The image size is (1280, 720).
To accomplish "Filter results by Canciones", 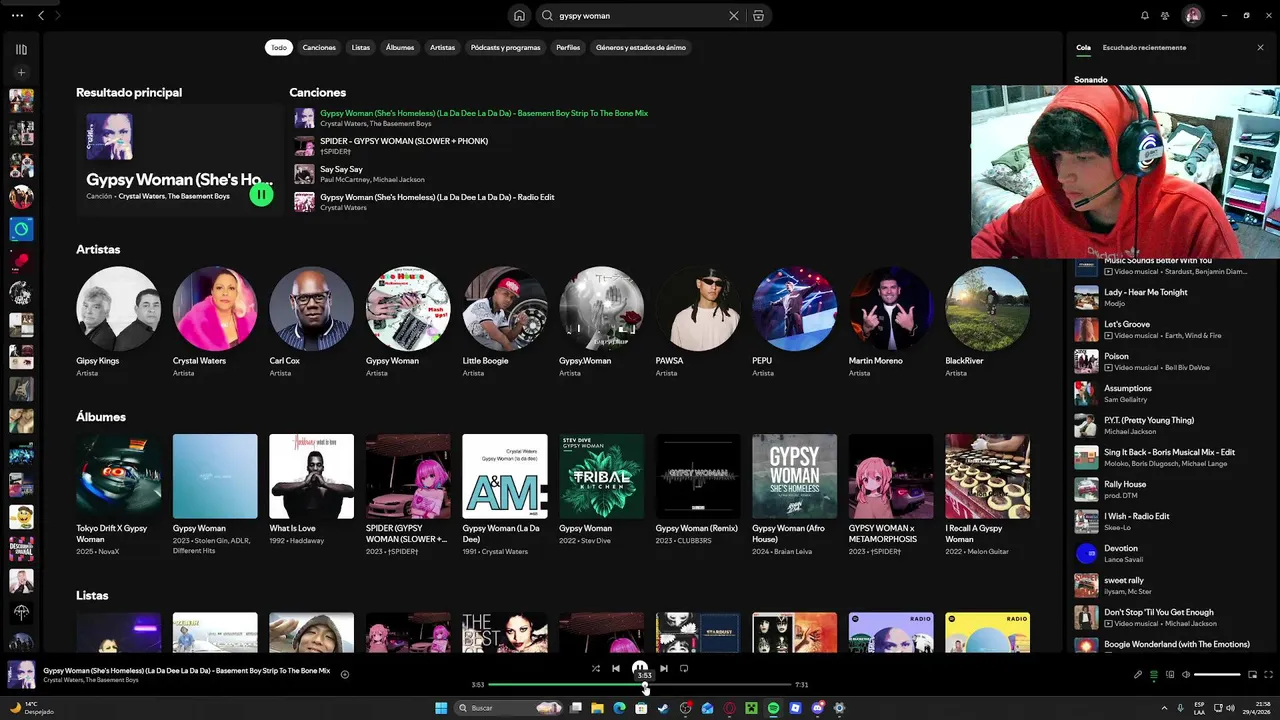I will pyautogui.click(x=319, y=47).
